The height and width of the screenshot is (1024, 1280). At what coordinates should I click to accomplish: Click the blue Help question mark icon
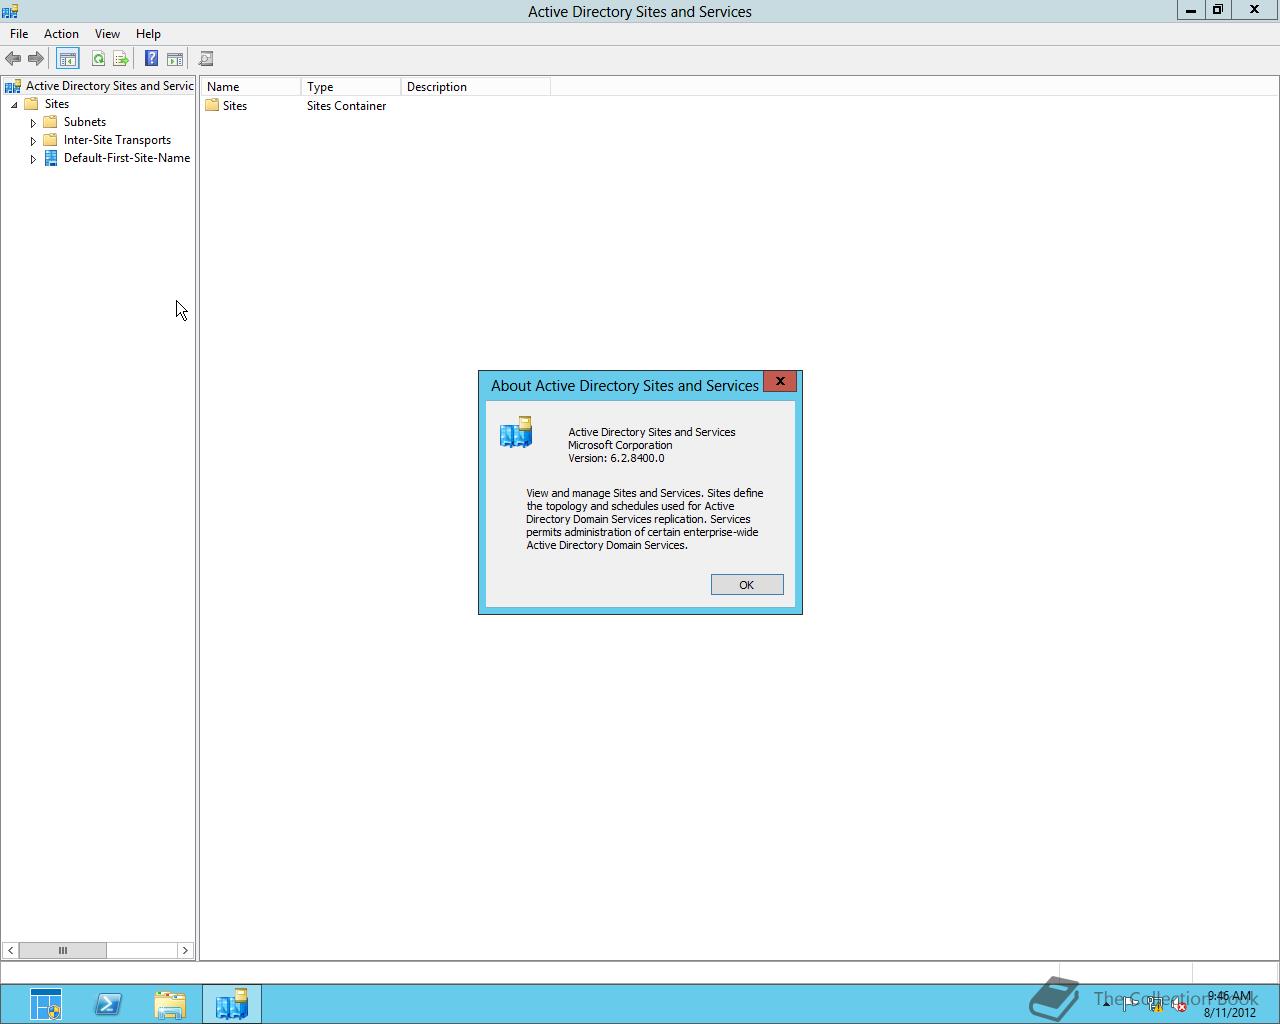(151, 59)
